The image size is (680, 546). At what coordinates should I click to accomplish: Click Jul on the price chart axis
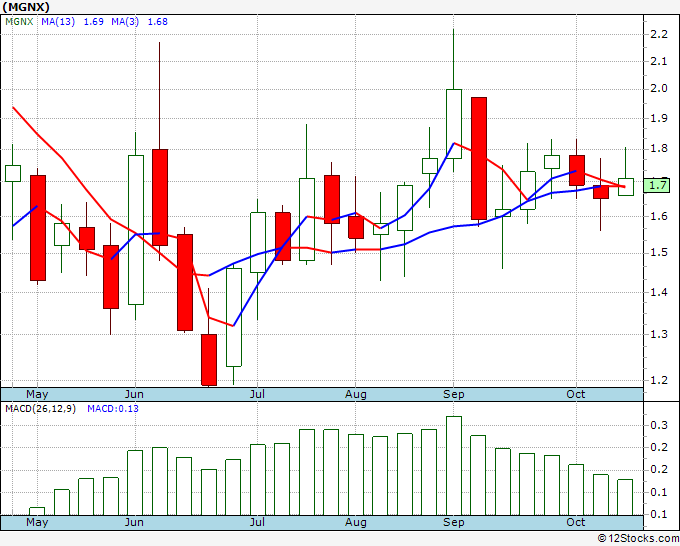click(258, 394)
